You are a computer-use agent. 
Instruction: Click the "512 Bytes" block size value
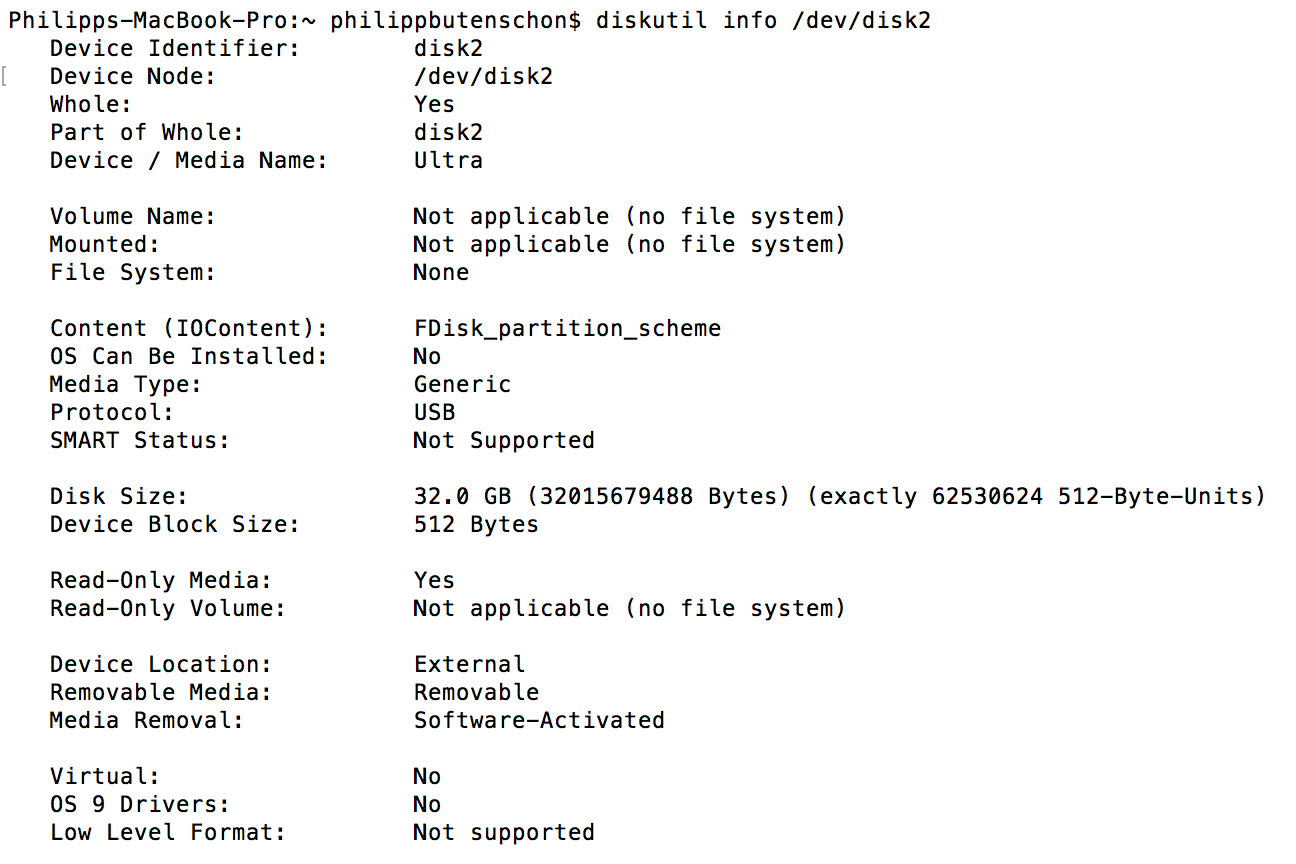click(476, 524)
